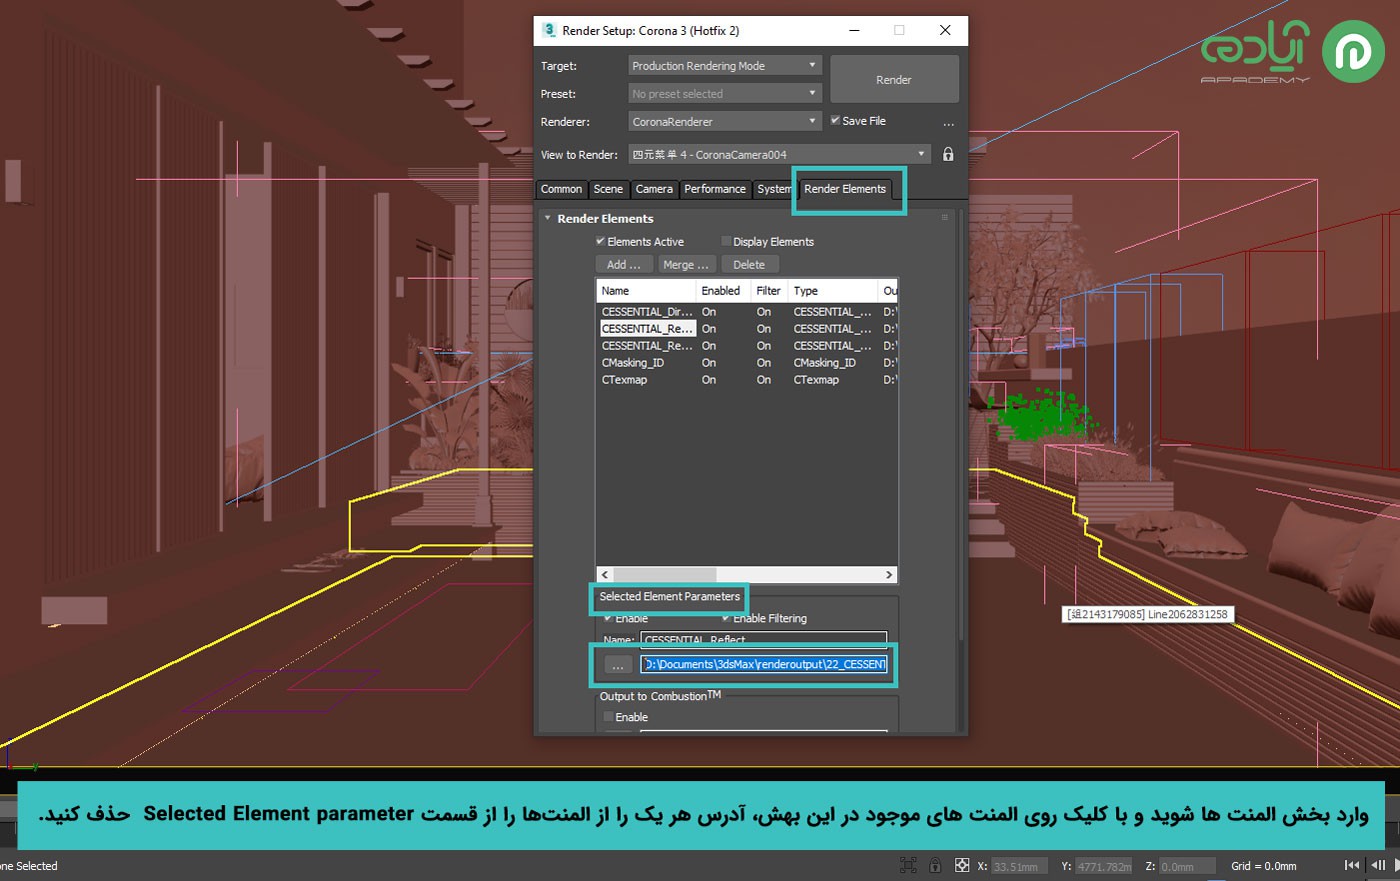Click the element list scroll-left arrow
The image size is (1400, 881).
pyautogui.click(x=604, y=574)
